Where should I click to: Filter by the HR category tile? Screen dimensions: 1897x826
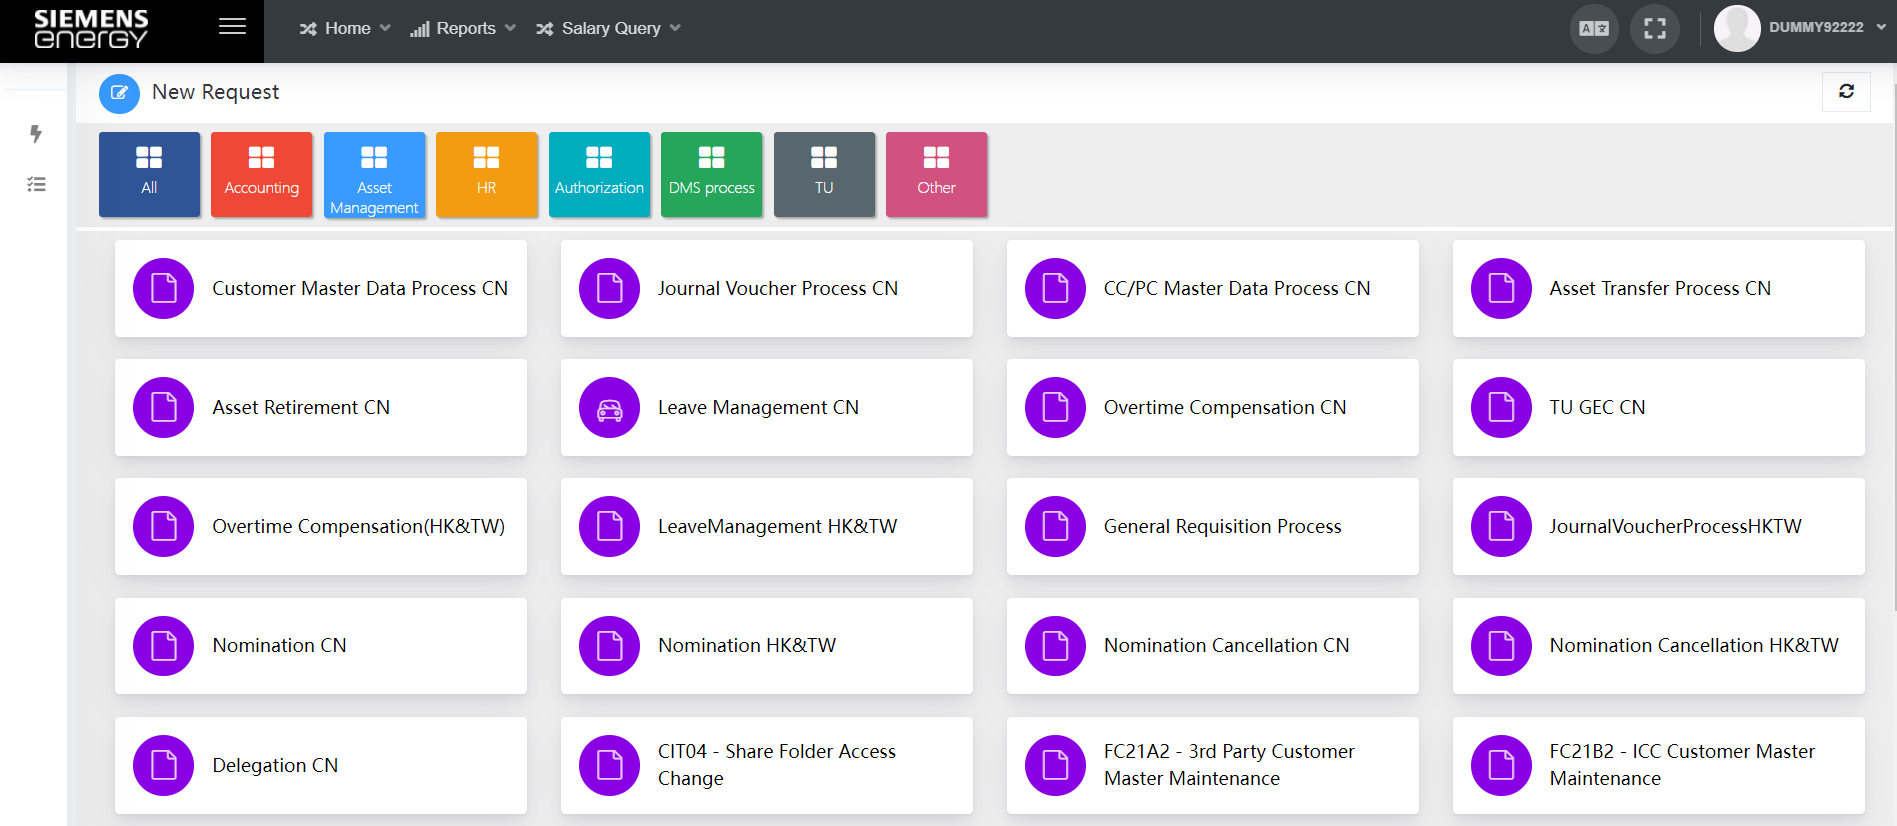click(x=486, y=174)
